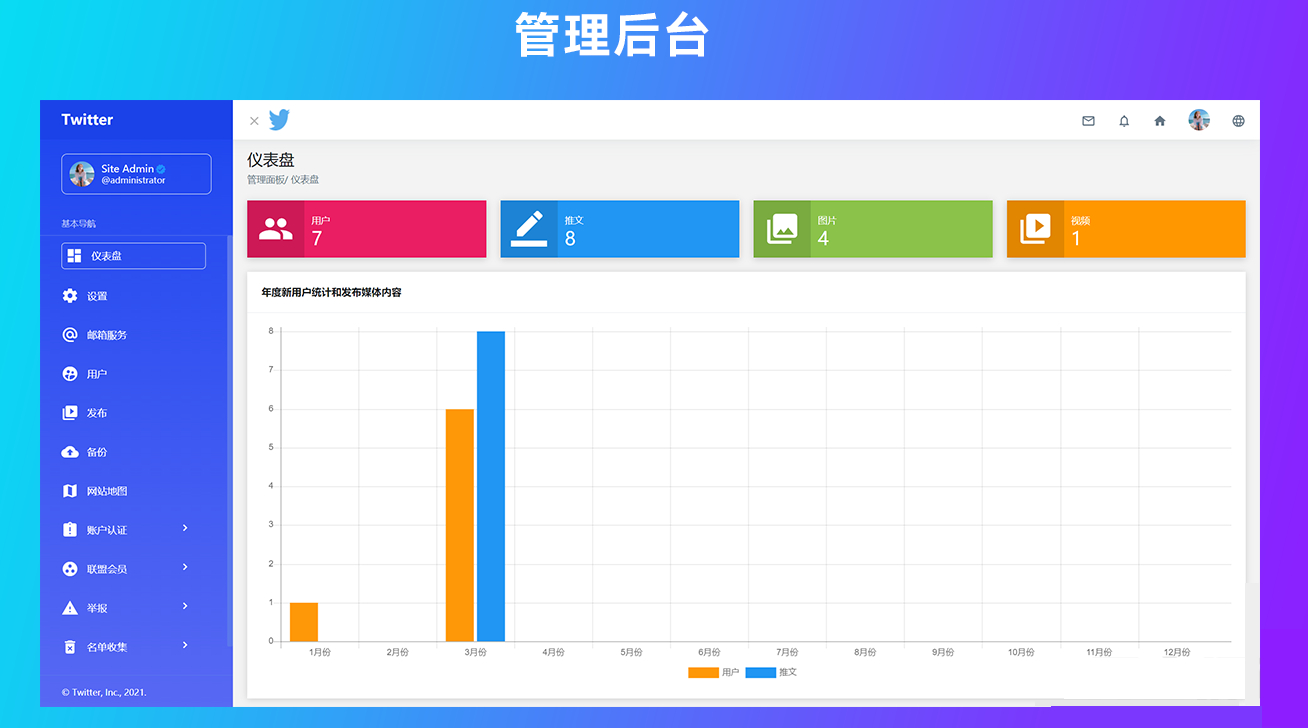Click the Twitter bird logo

(279, 120)
